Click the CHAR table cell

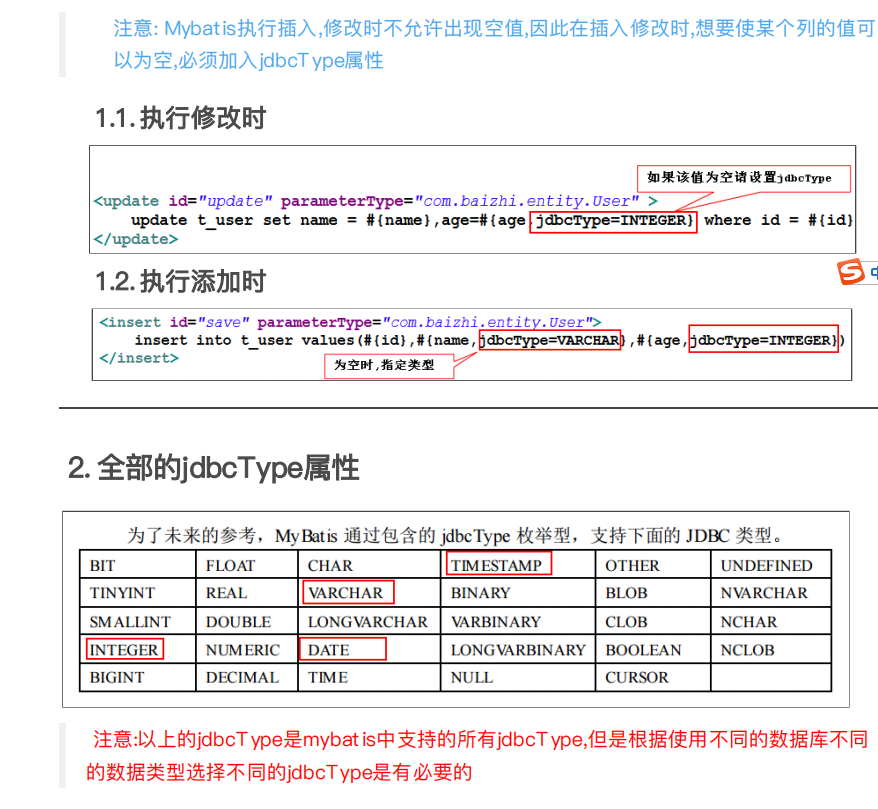pos(369,564)
